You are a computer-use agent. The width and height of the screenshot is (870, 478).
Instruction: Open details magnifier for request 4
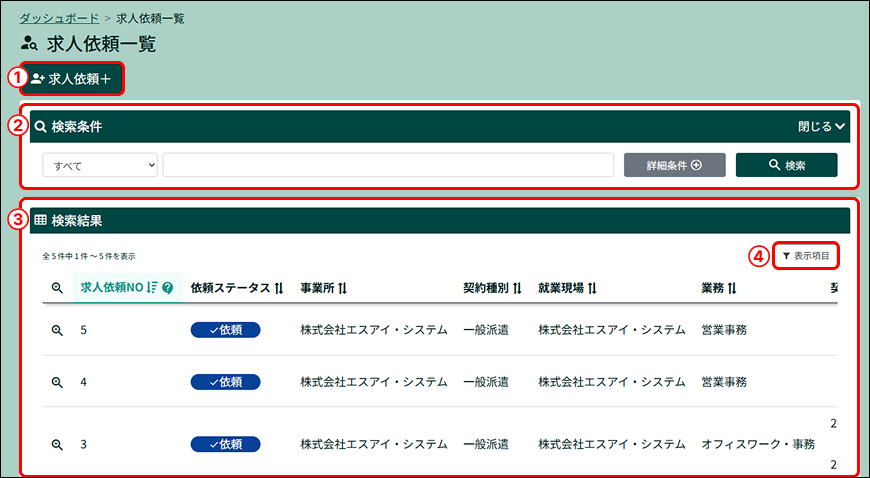pyautogui.click(x=57, y=383)
